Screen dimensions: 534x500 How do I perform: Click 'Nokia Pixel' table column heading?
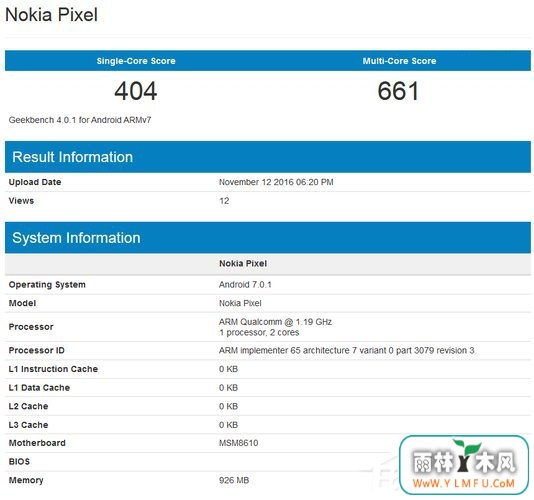[x=243, y=263]
